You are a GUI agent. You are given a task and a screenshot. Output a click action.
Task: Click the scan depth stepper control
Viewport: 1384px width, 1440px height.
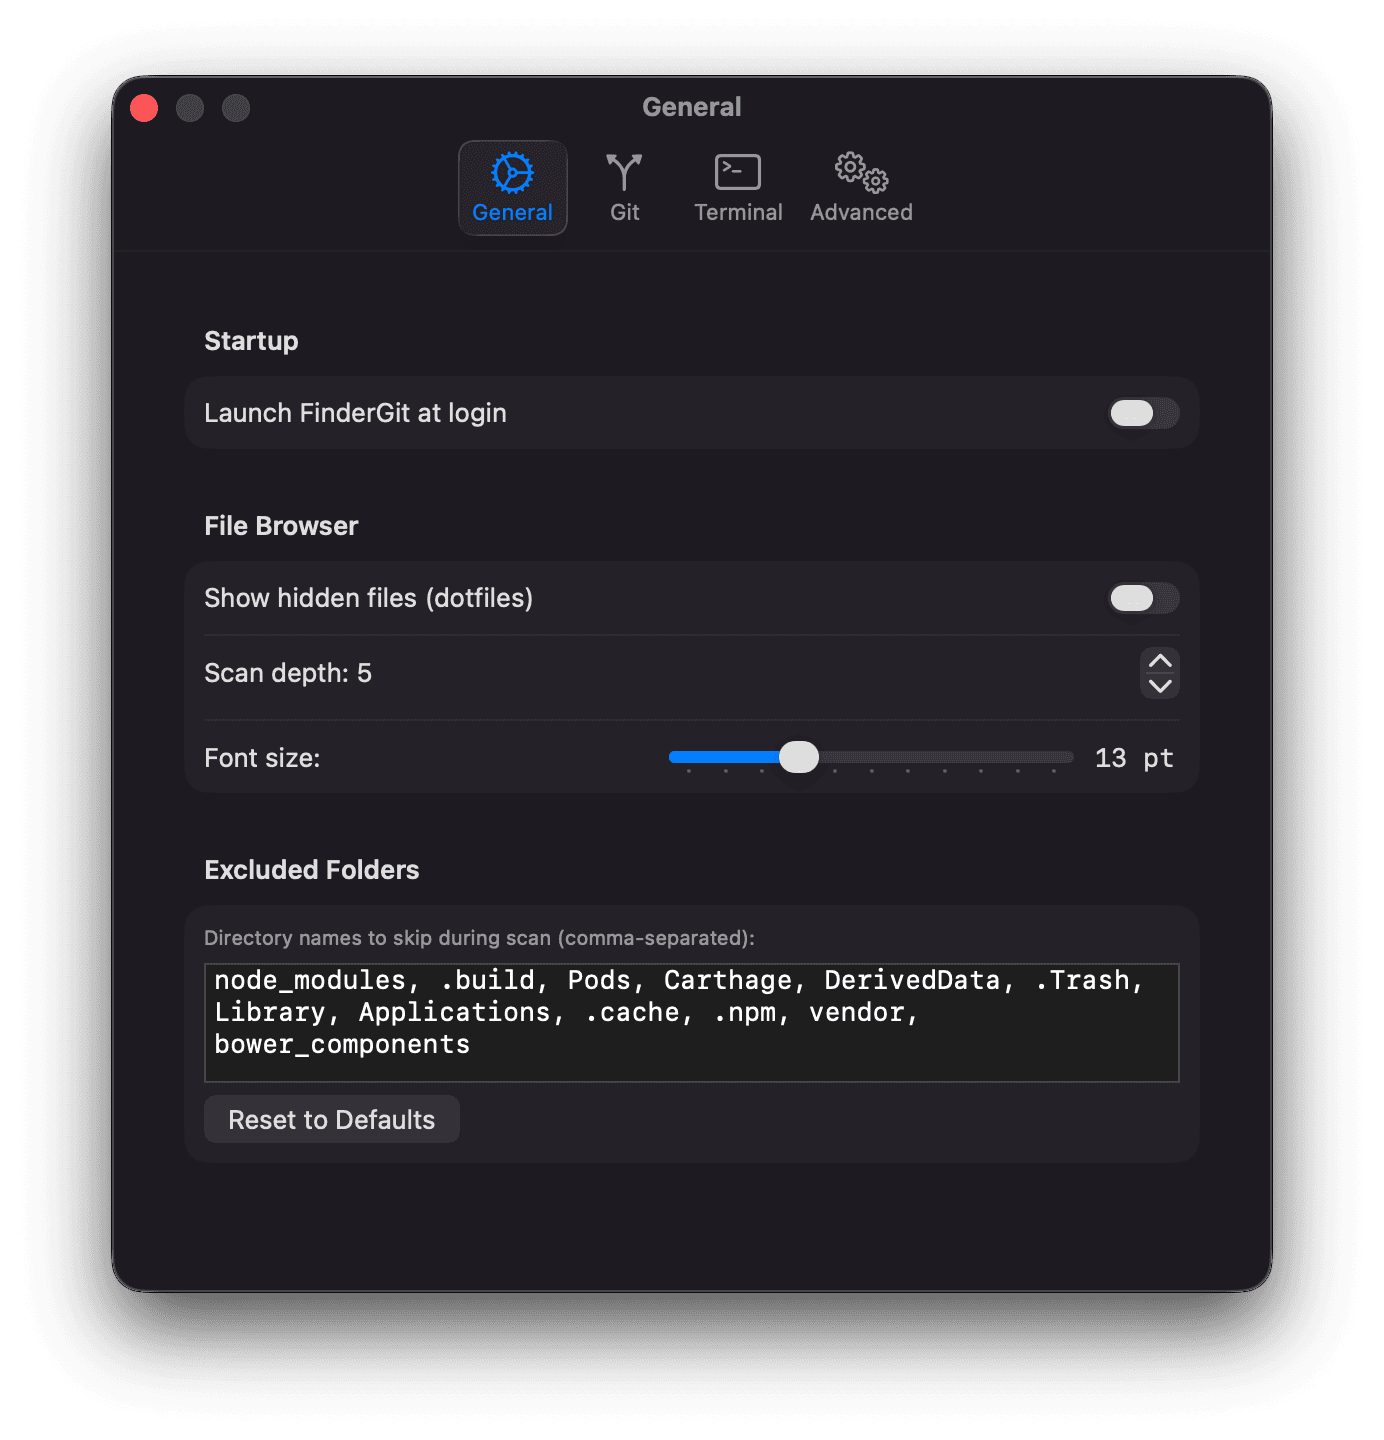[x=1159, y=674]
